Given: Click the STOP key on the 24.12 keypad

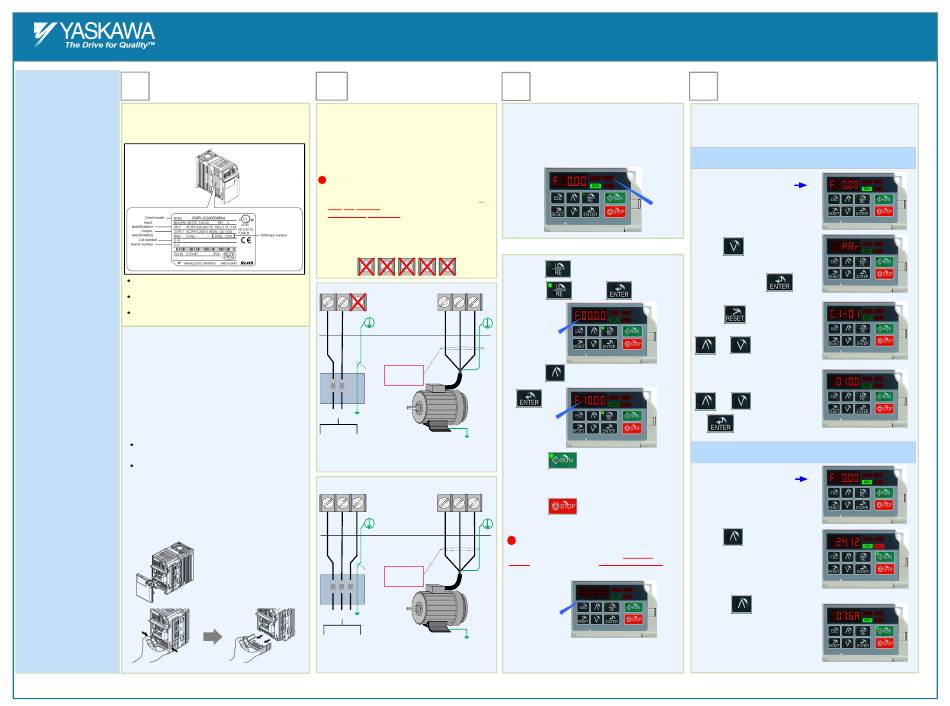Looking at the screenshot, I should (885, 568).
